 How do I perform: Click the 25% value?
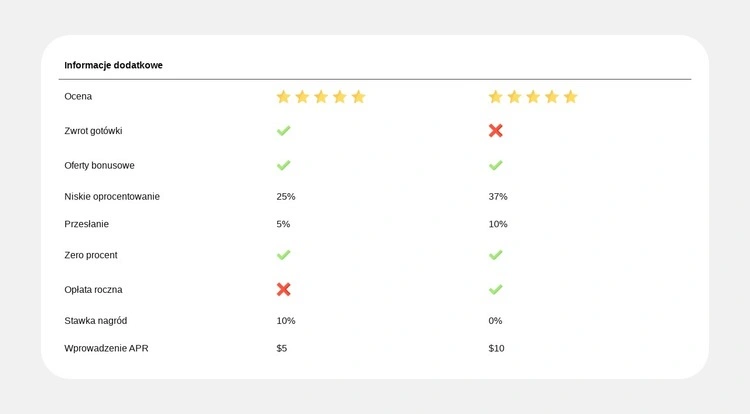coord(286,196)
